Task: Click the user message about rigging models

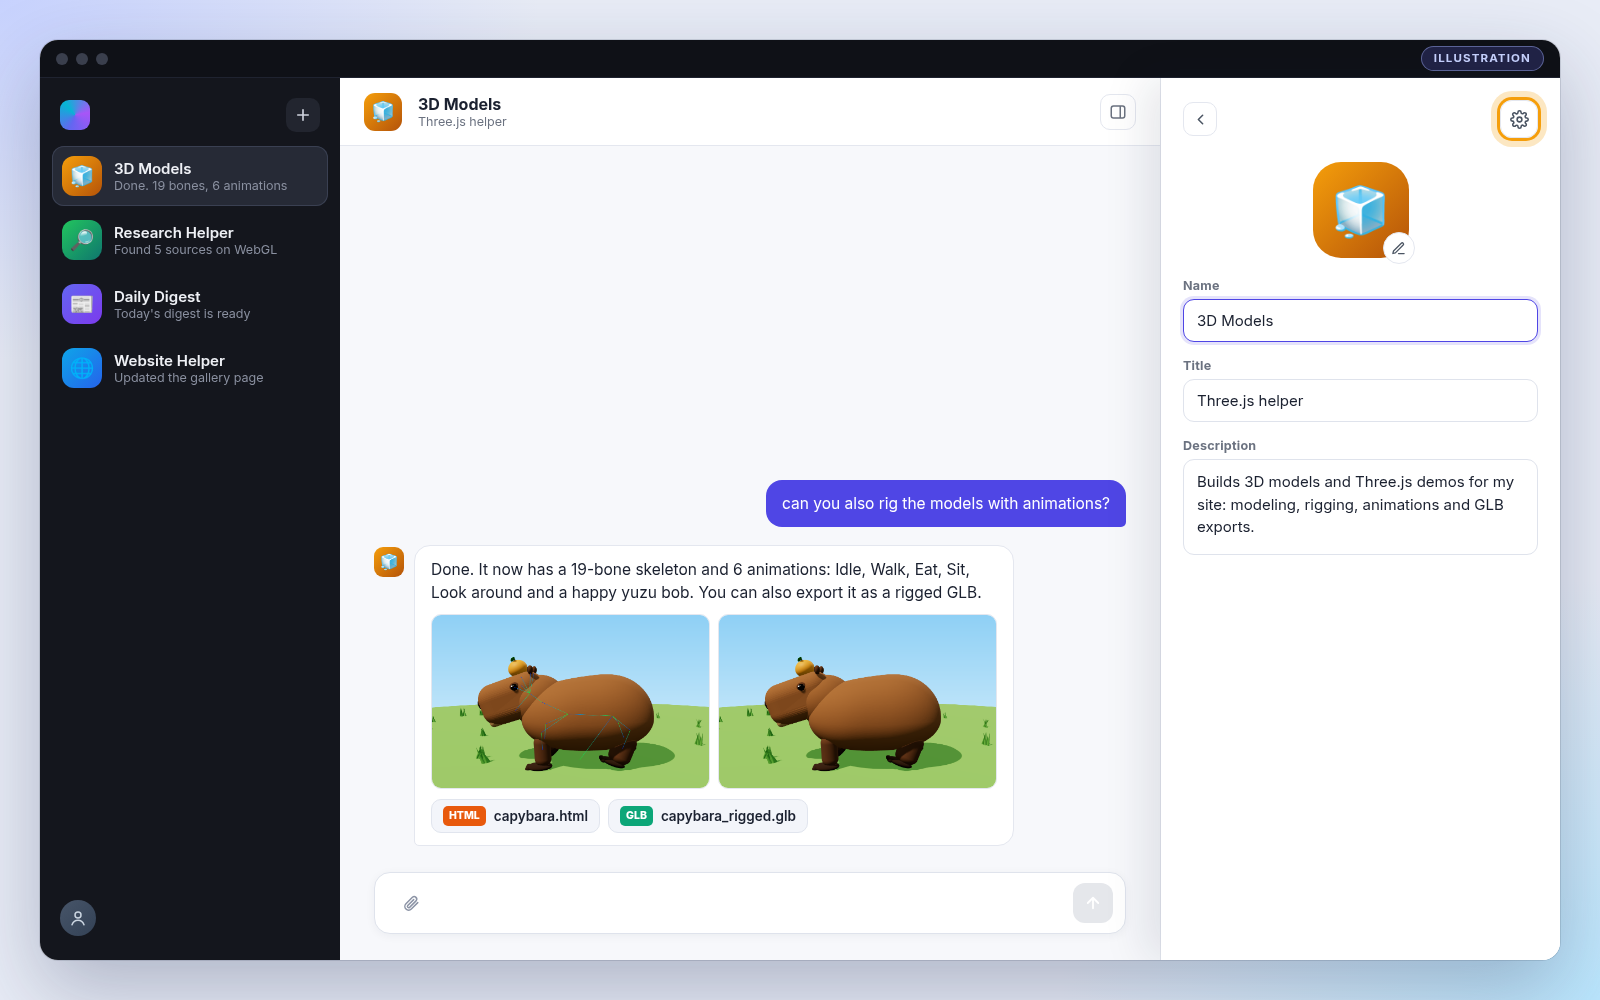Action: (946, 503)
